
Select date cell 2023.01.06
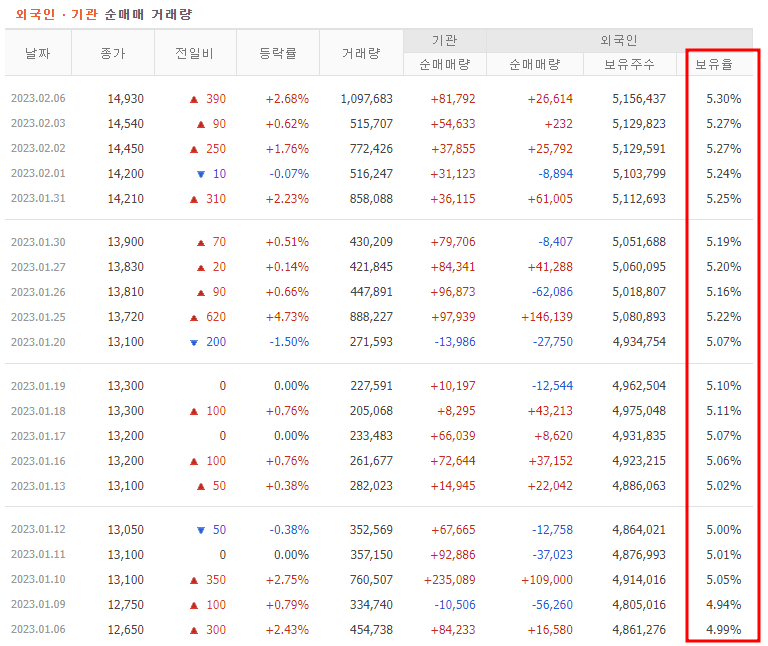pos(38,629)
